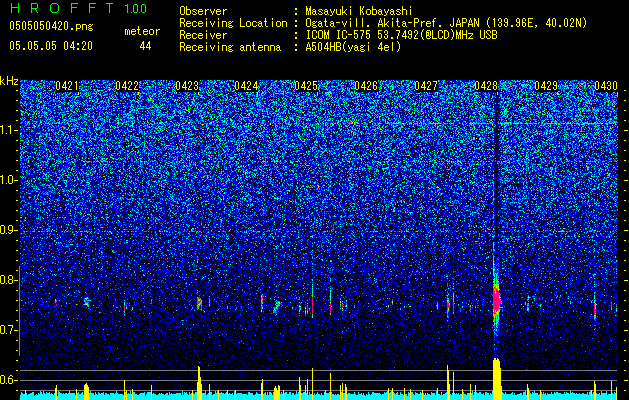Click the 0424 time marker
This screenshot has height=400, width=629.
(x=246, y=86)
